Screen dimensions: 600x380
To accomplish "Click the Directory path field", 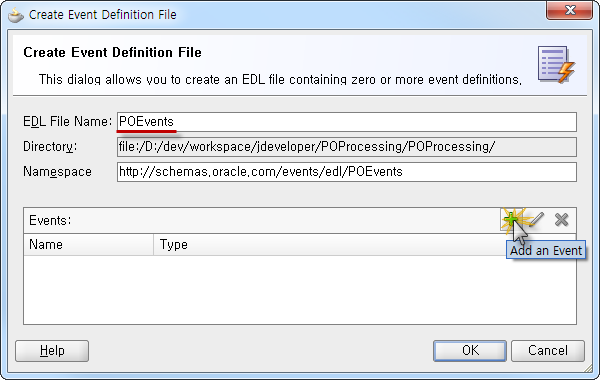I will pos(347,147).
